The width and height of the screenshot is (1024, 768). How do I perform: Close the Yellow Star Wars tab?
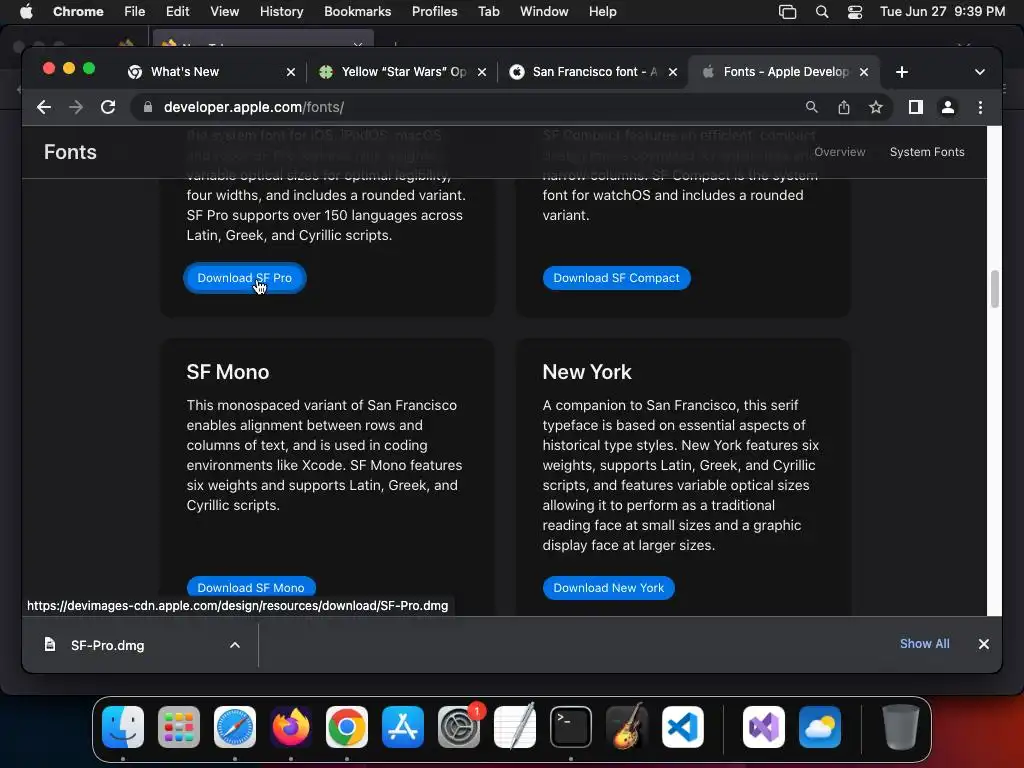[x=482, y=72]
